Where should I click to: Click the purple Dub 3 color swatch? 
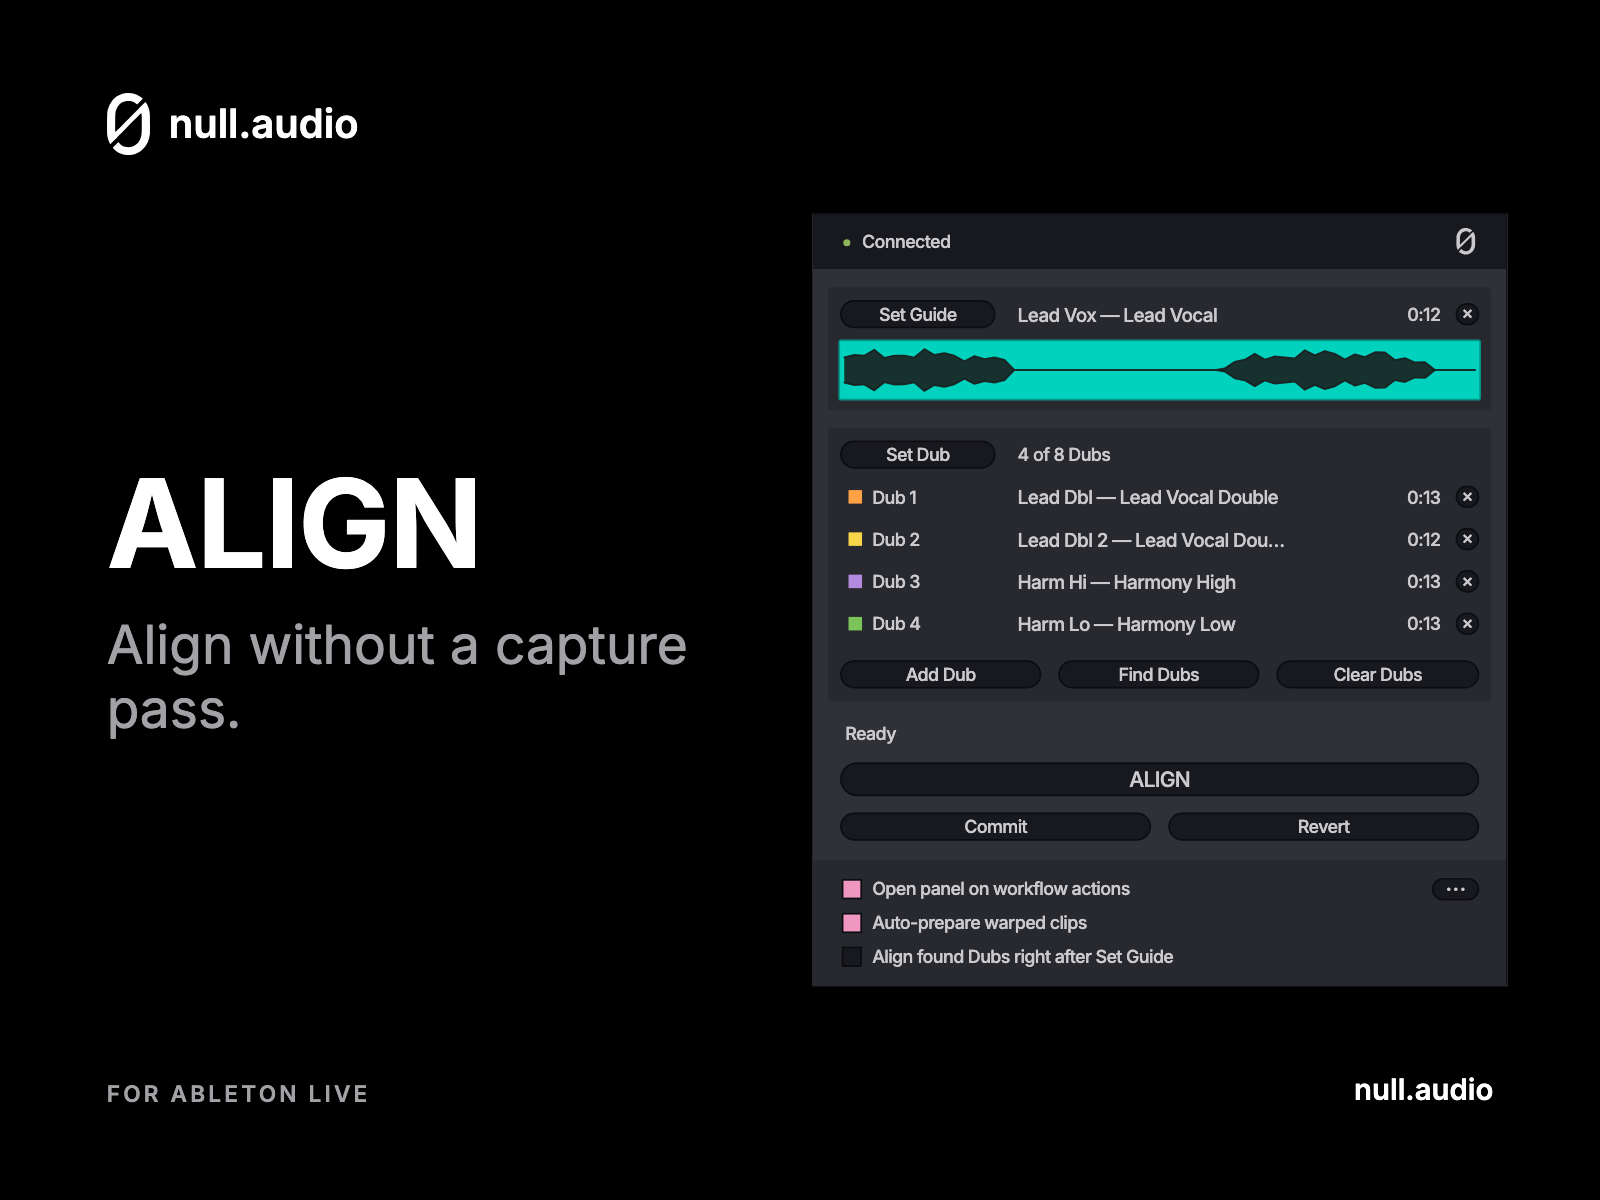click(855, 581)
